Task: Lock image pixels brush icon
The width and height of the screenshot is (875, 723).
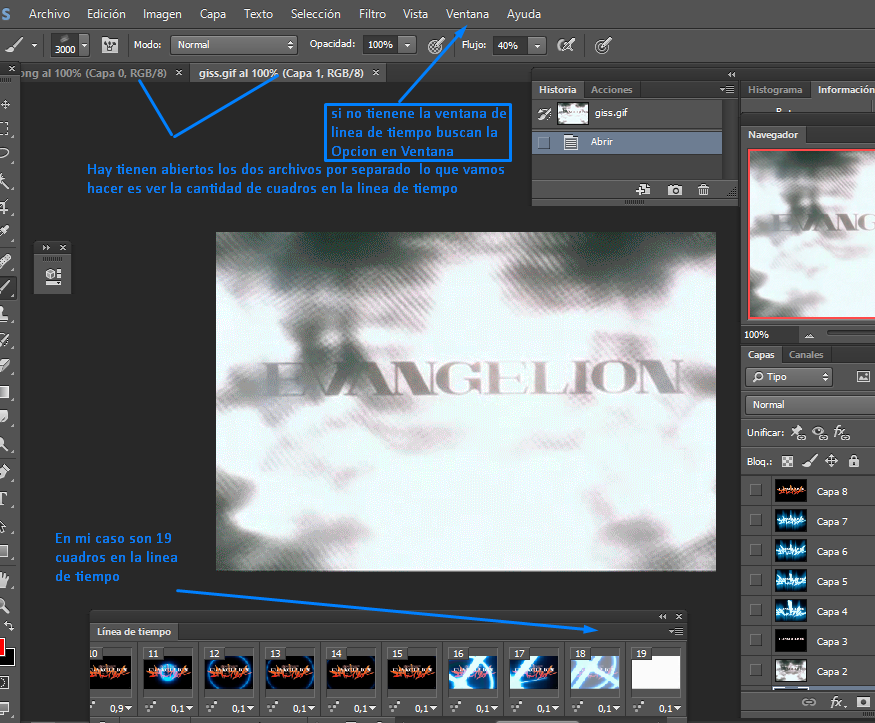Action: pos(809,461)
